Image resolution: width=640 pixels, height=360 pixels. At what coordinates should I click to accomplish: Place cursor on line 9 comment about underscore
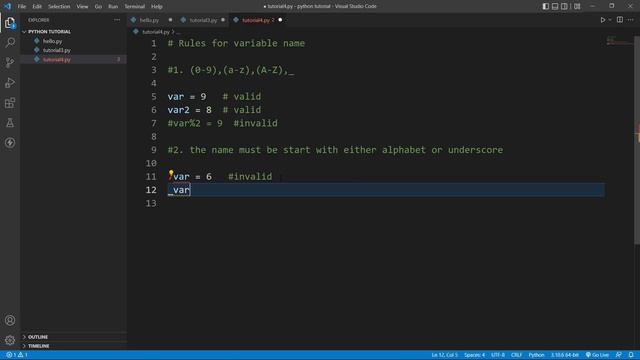pyautogui.click(x=335, y=150)
